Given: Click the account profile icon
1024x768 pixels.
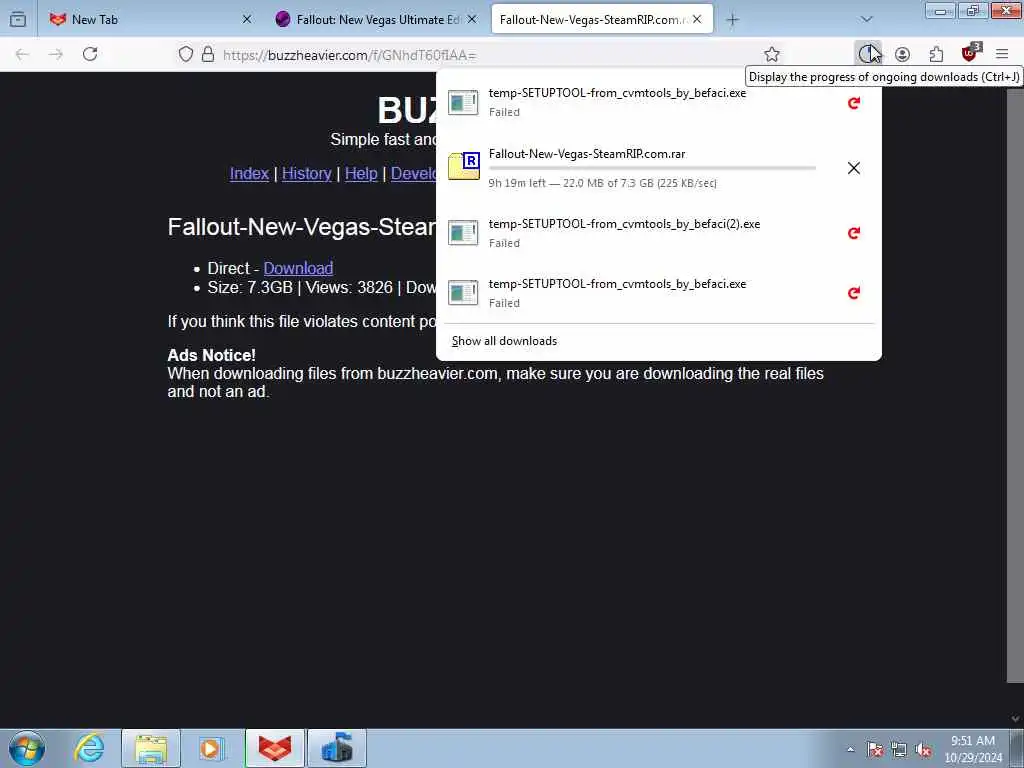Looking at the screenshot, I should pyautogui.click(x=902, y=54).
